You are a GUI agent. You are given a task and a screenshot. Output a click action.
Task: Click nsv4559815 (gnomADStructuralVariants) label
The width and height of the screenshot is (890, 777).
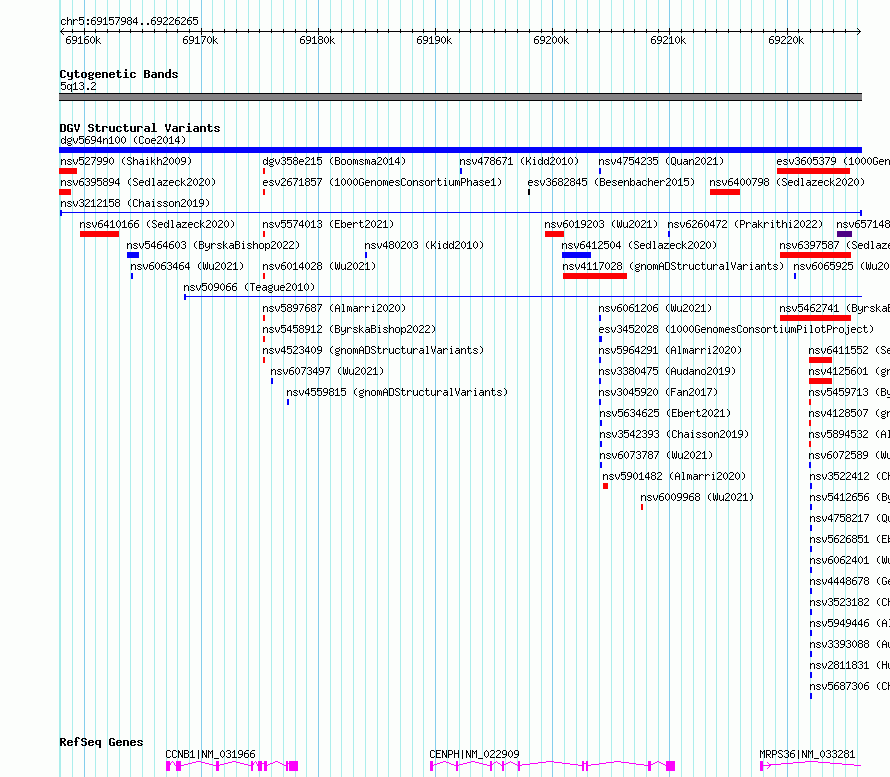[397, 392]
